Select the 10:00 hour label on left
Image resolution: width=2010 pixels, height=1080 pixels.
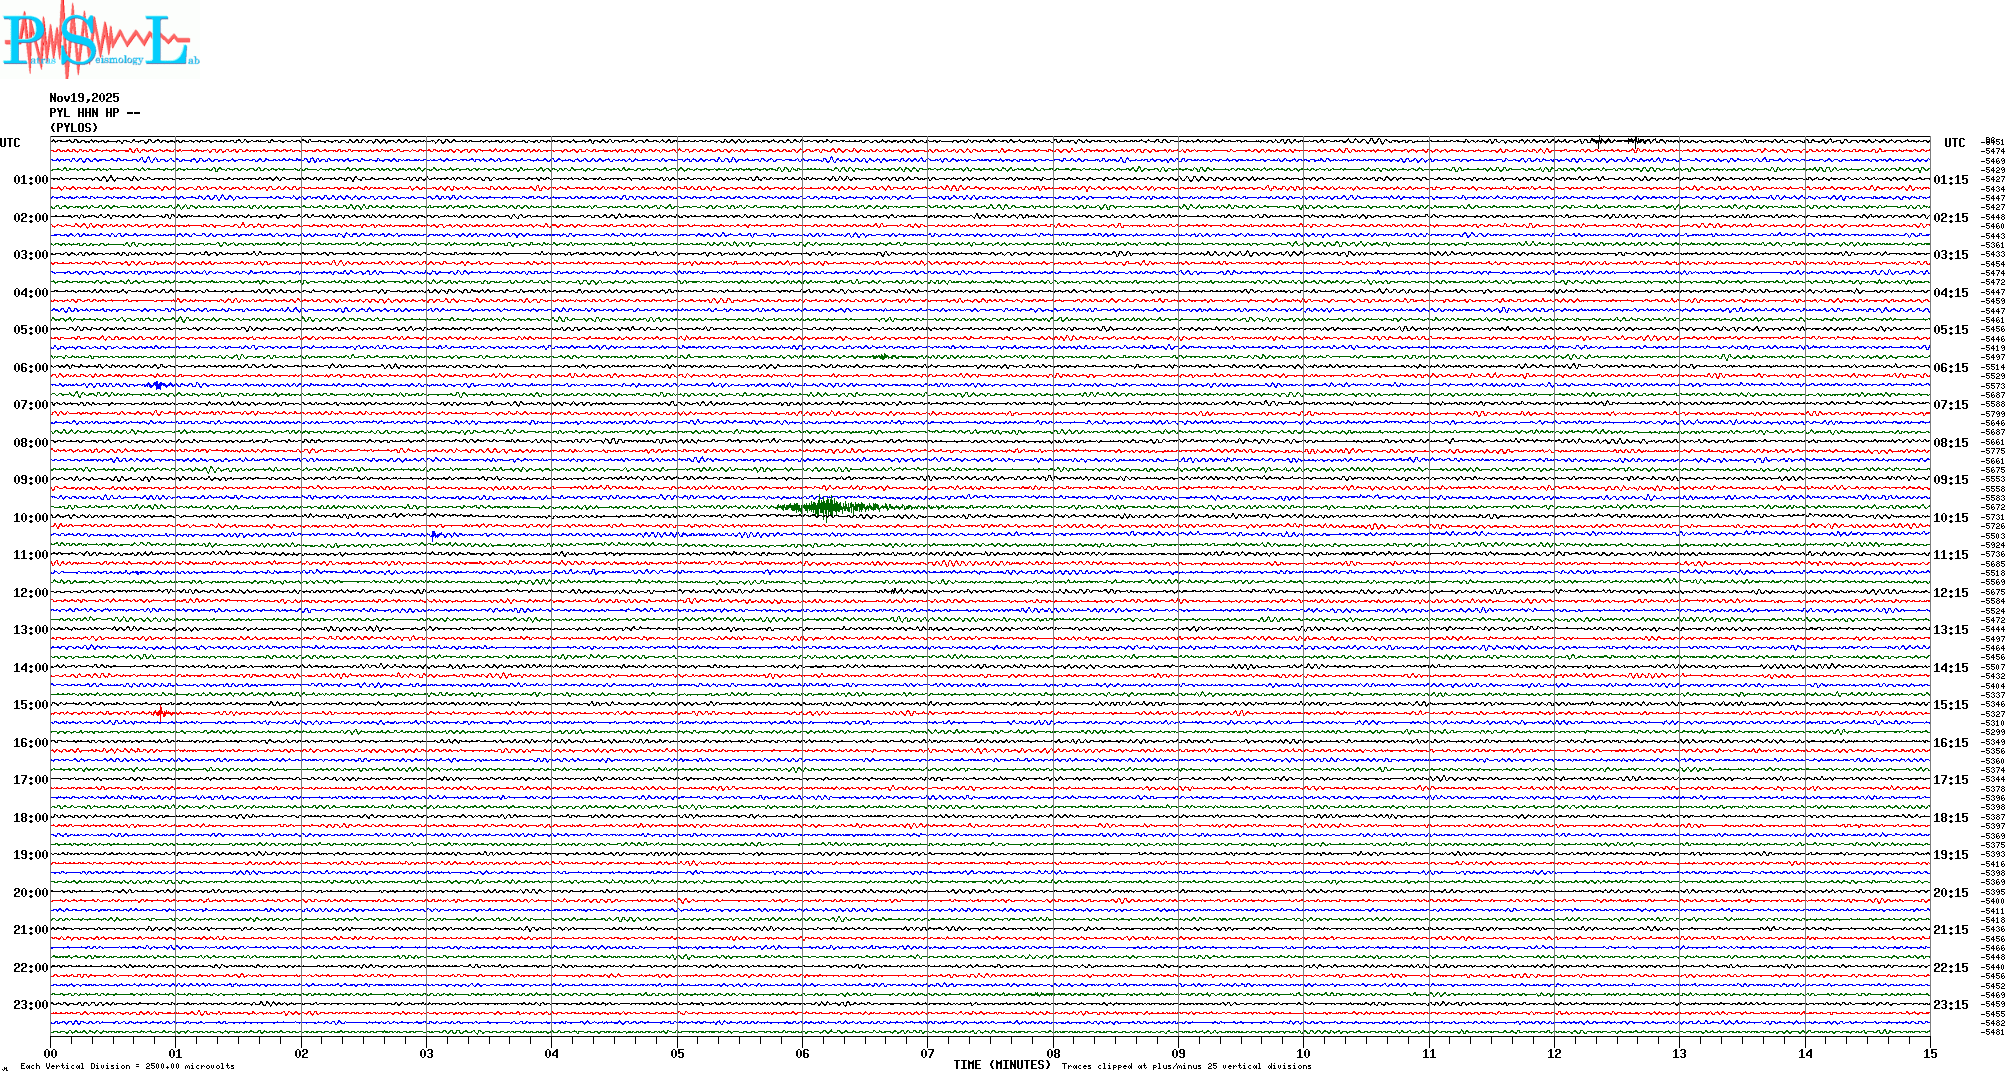click(30, 518)
